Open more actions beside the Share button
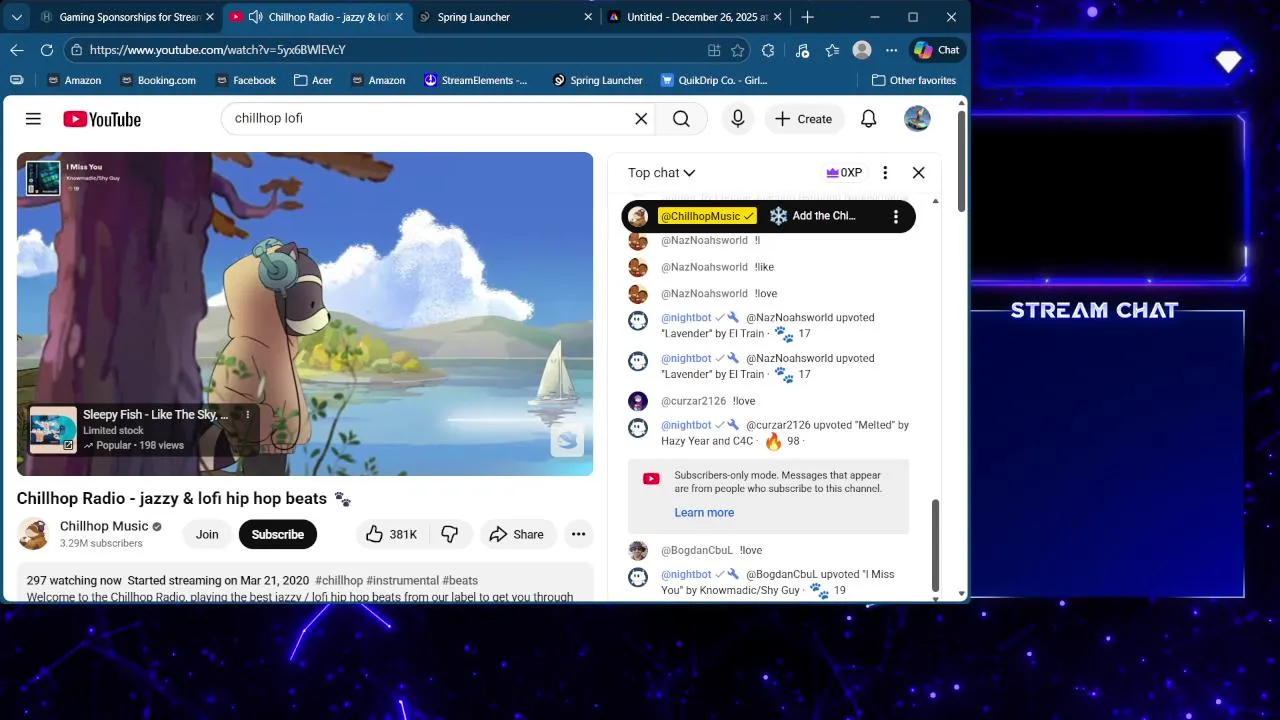Image resolution: width=1280 pixels, height=720 pixels. click(578, 534)
